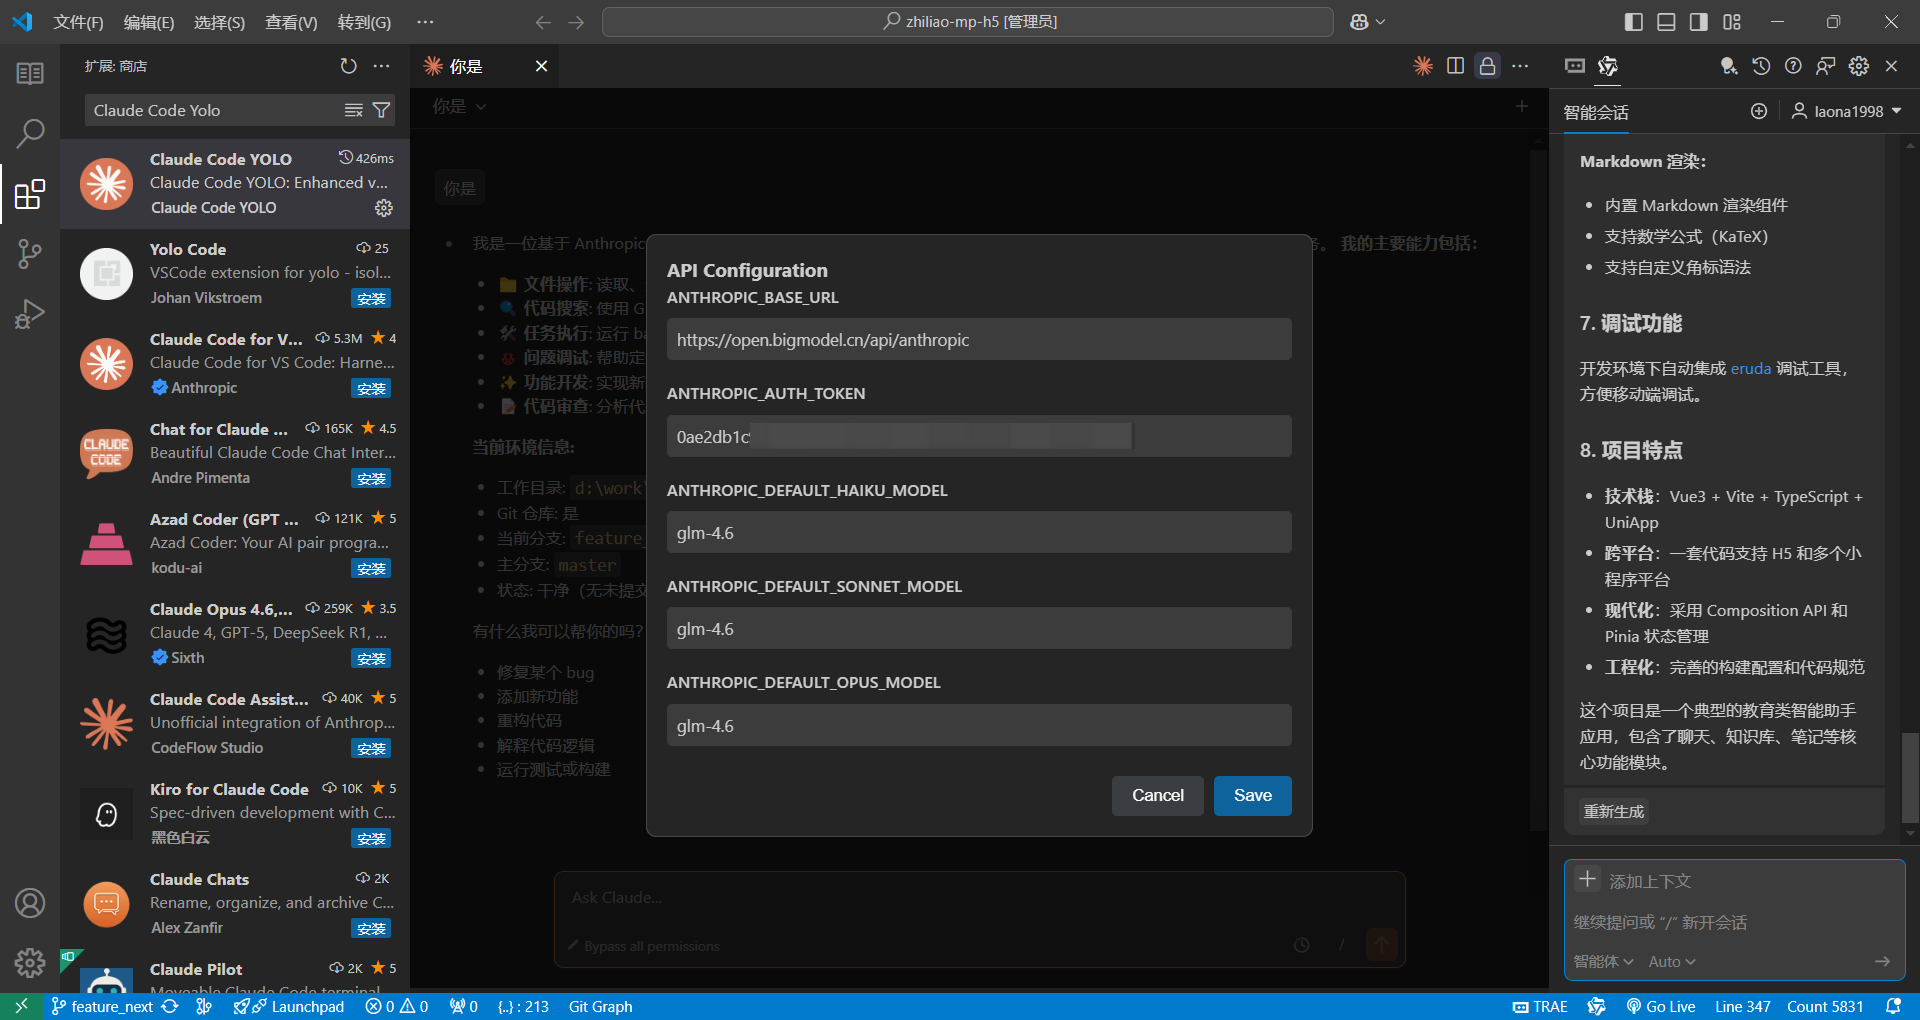Install the Yolo Code extension
1920x1020 pixels.
[x=371, y=298]
